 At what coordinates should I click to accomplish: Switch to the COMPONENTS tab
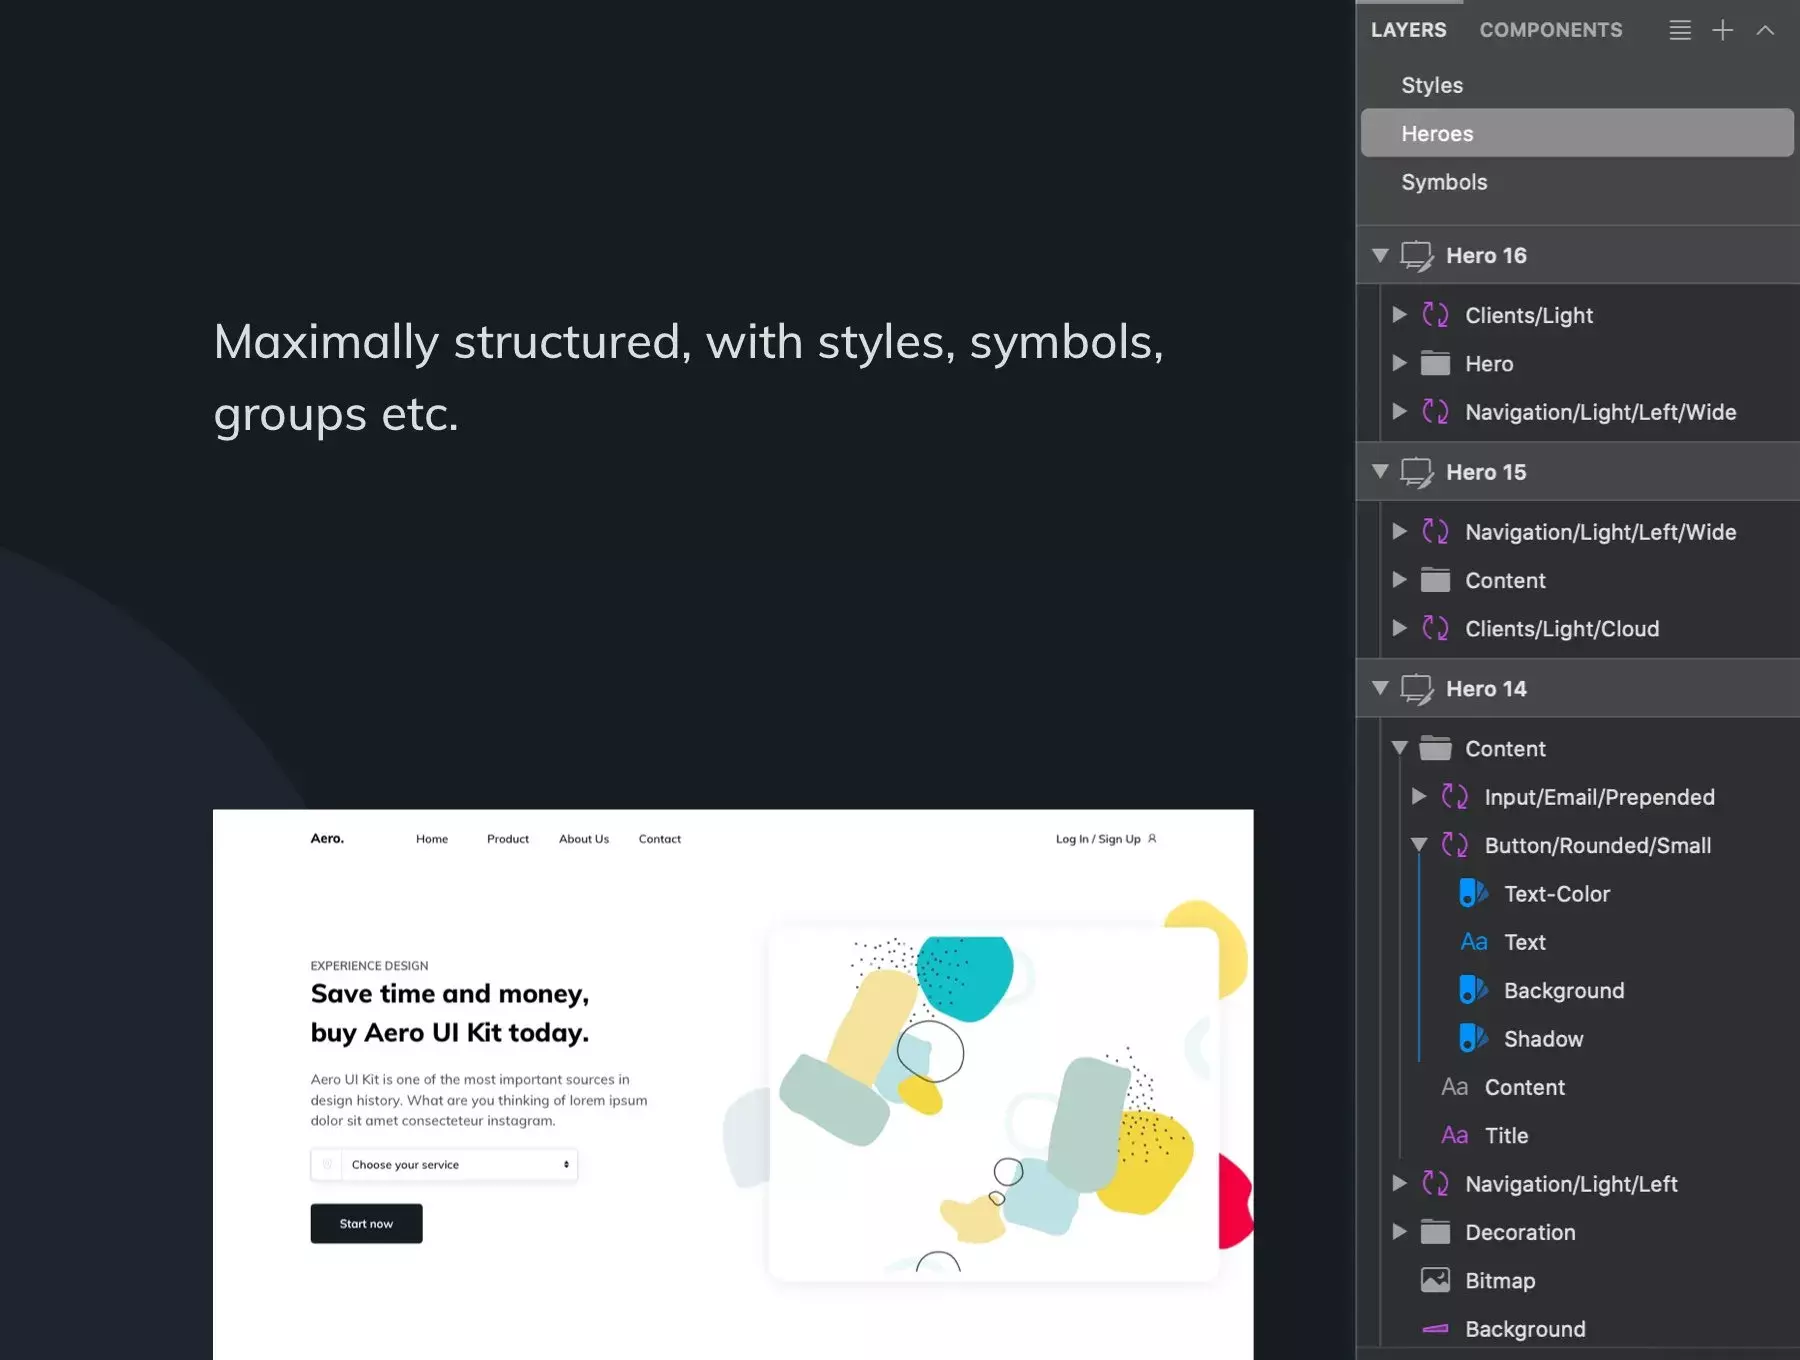[1551, 30]
